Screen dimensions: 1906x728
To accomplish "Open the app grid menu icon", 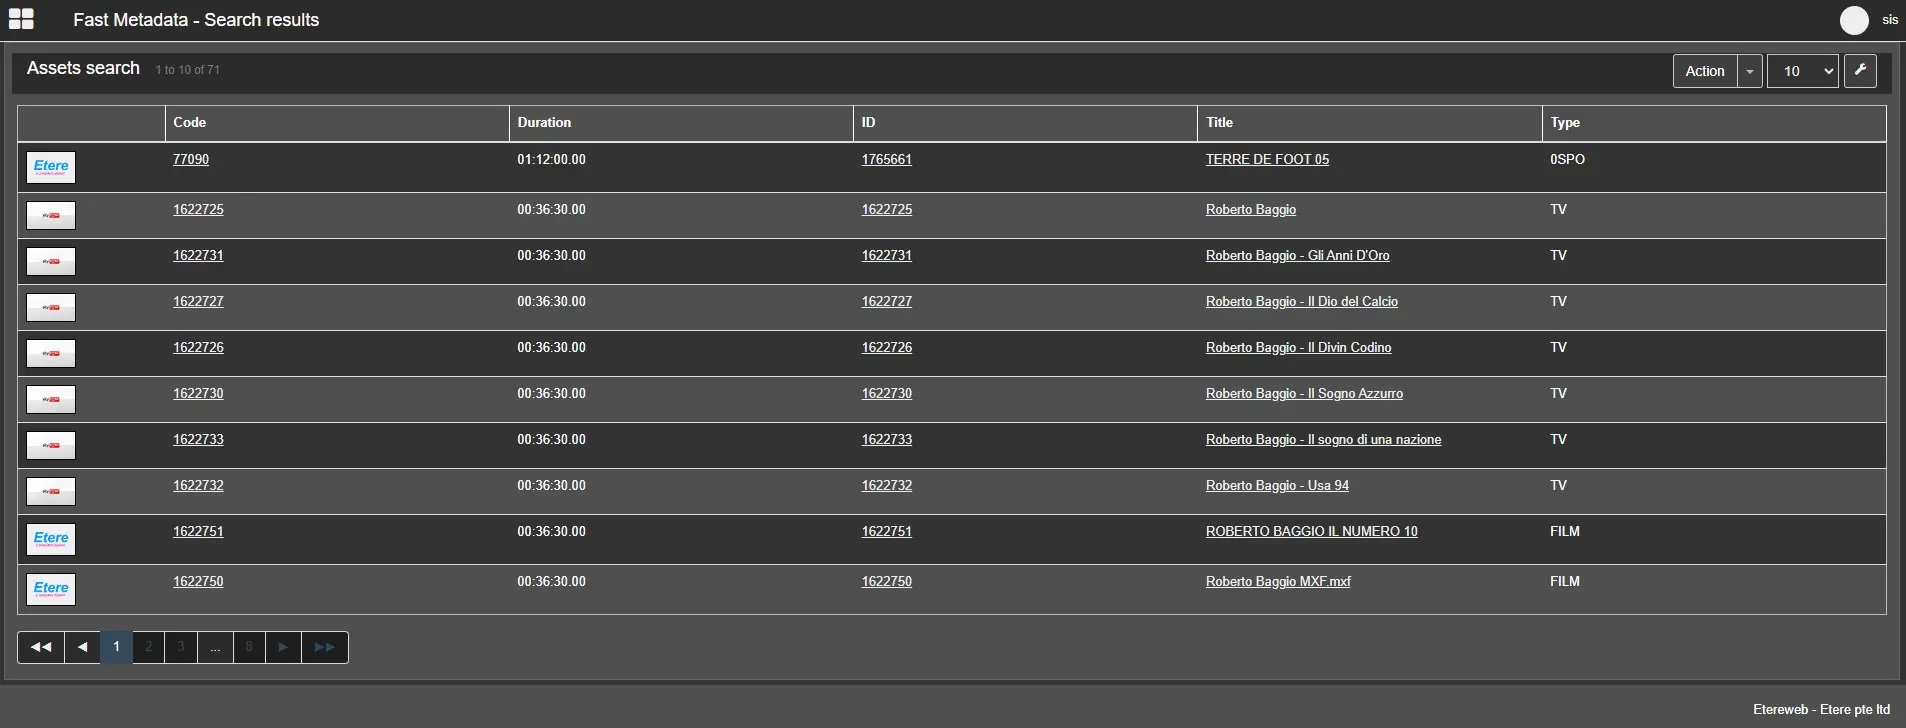I will (x=21, y=19).
